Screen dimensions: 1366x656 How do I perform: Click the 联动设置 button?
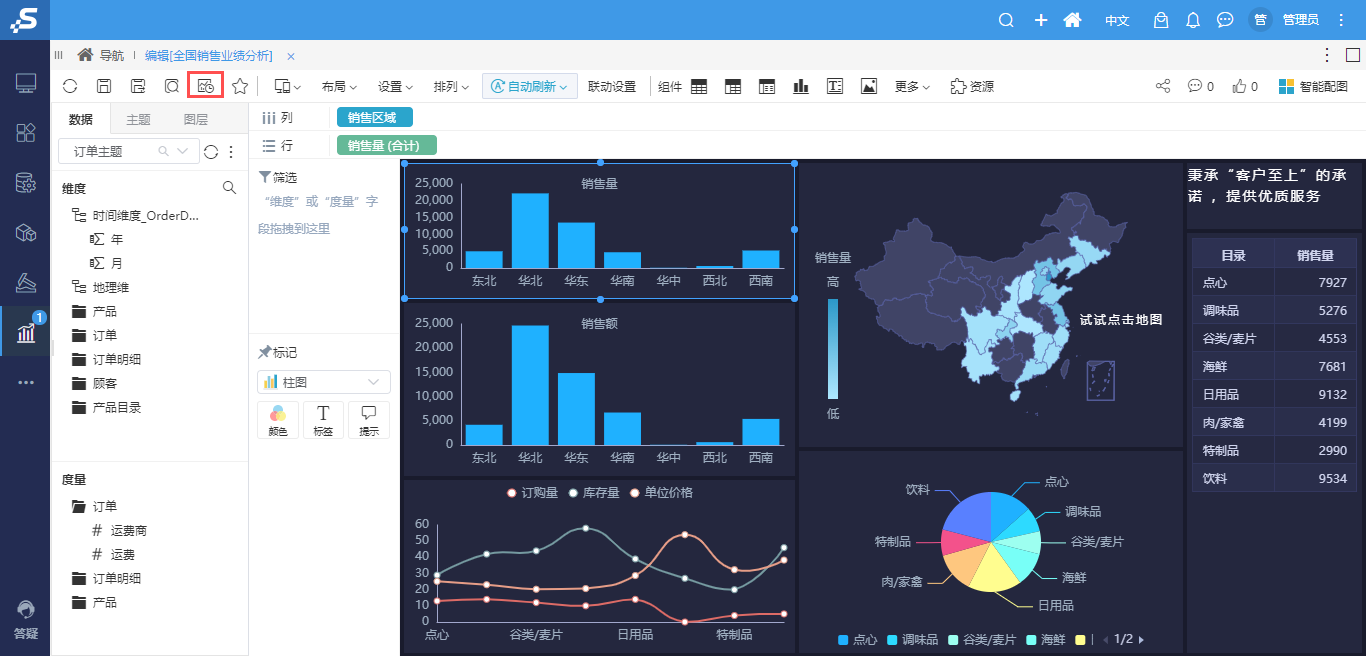coord(612,87)
